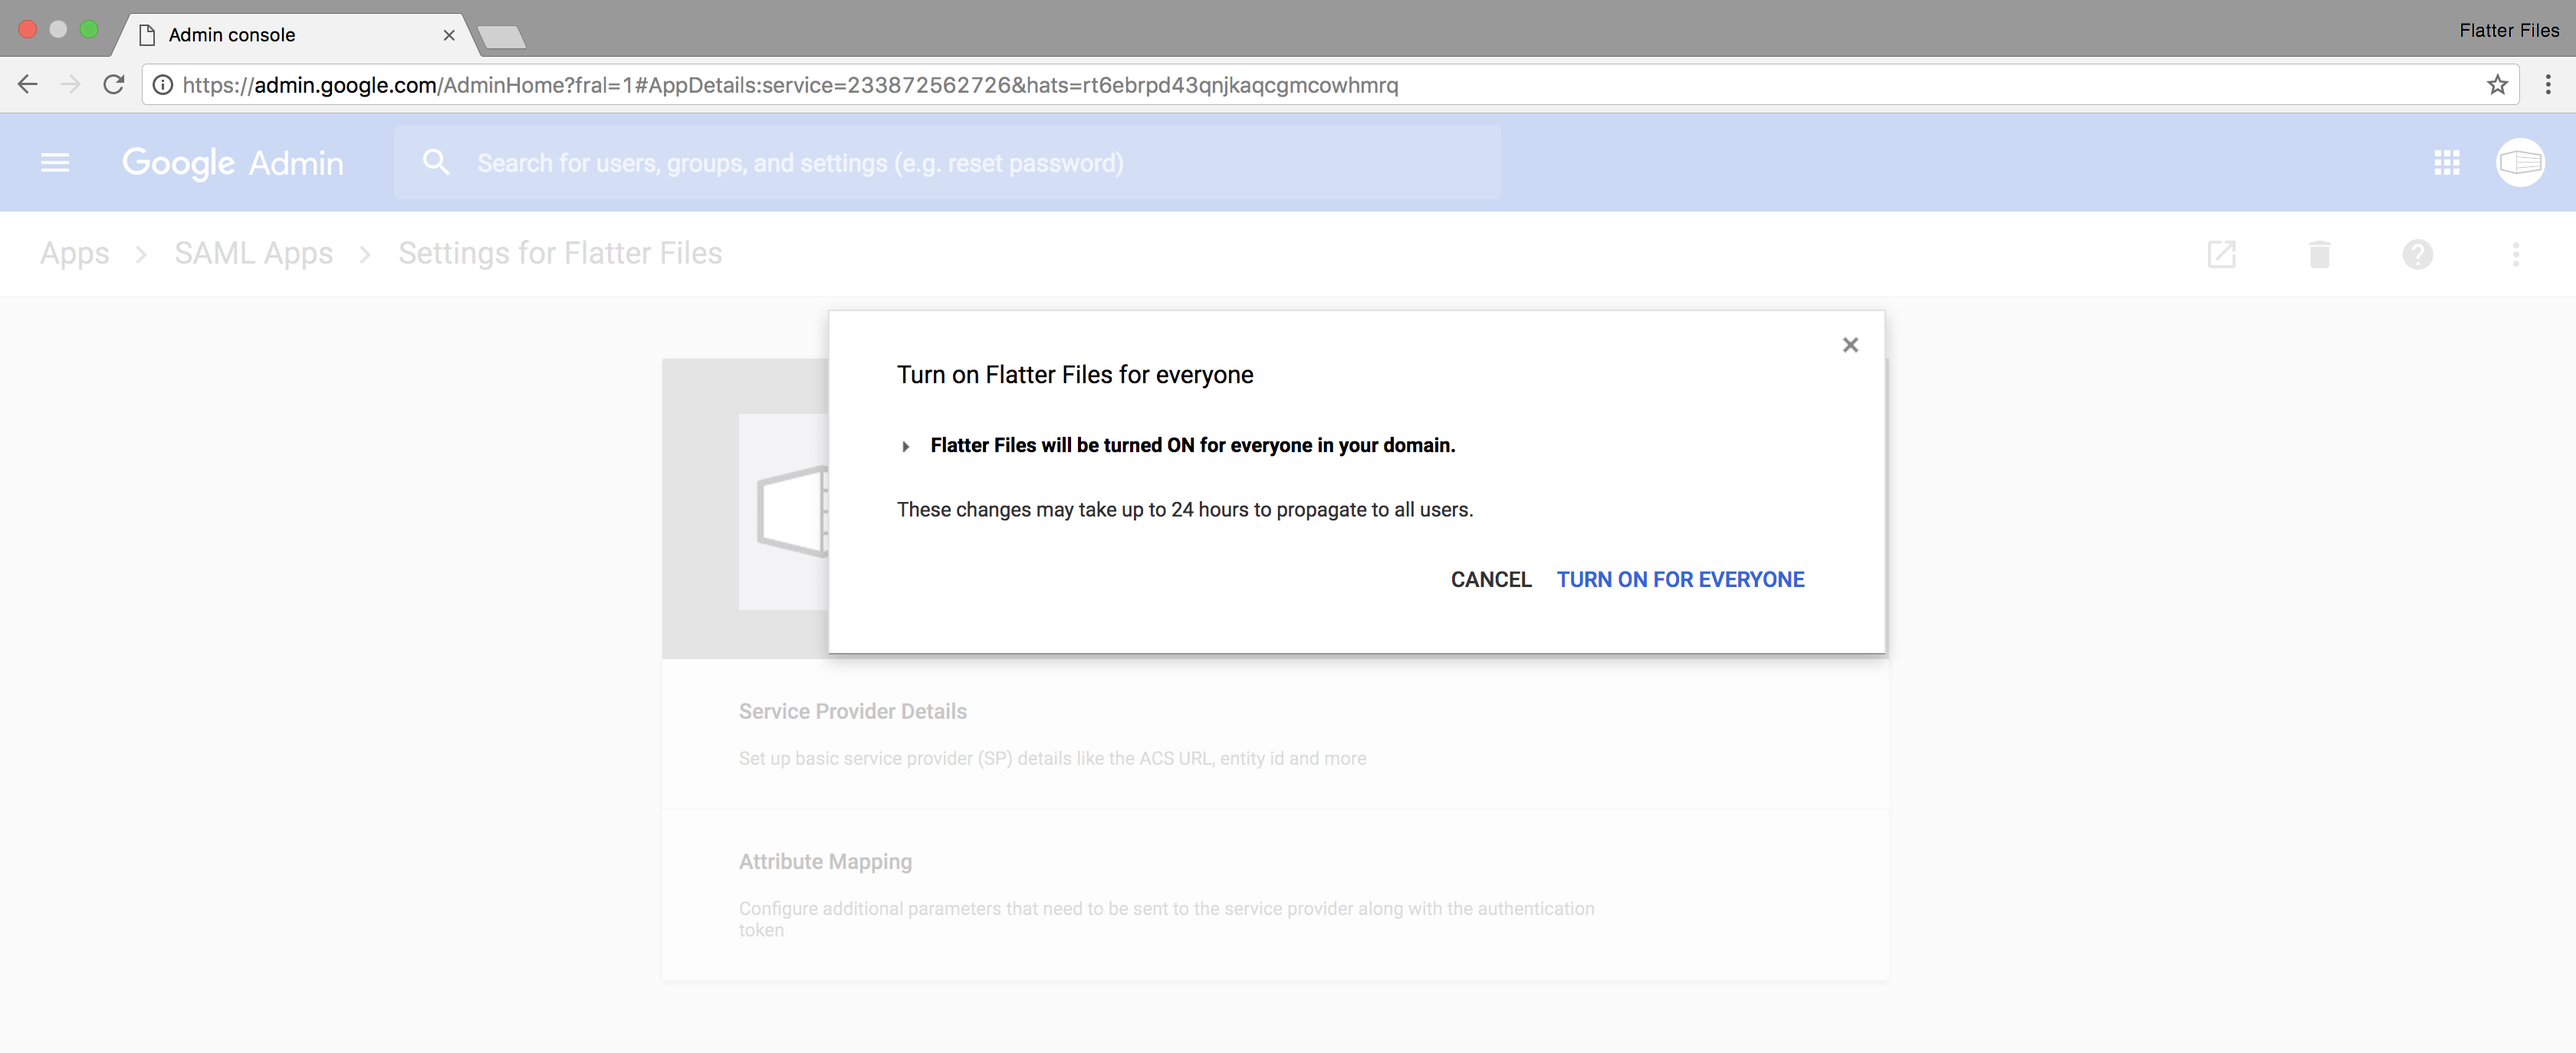Click the search magnifier icon

(x=436, y=162)
